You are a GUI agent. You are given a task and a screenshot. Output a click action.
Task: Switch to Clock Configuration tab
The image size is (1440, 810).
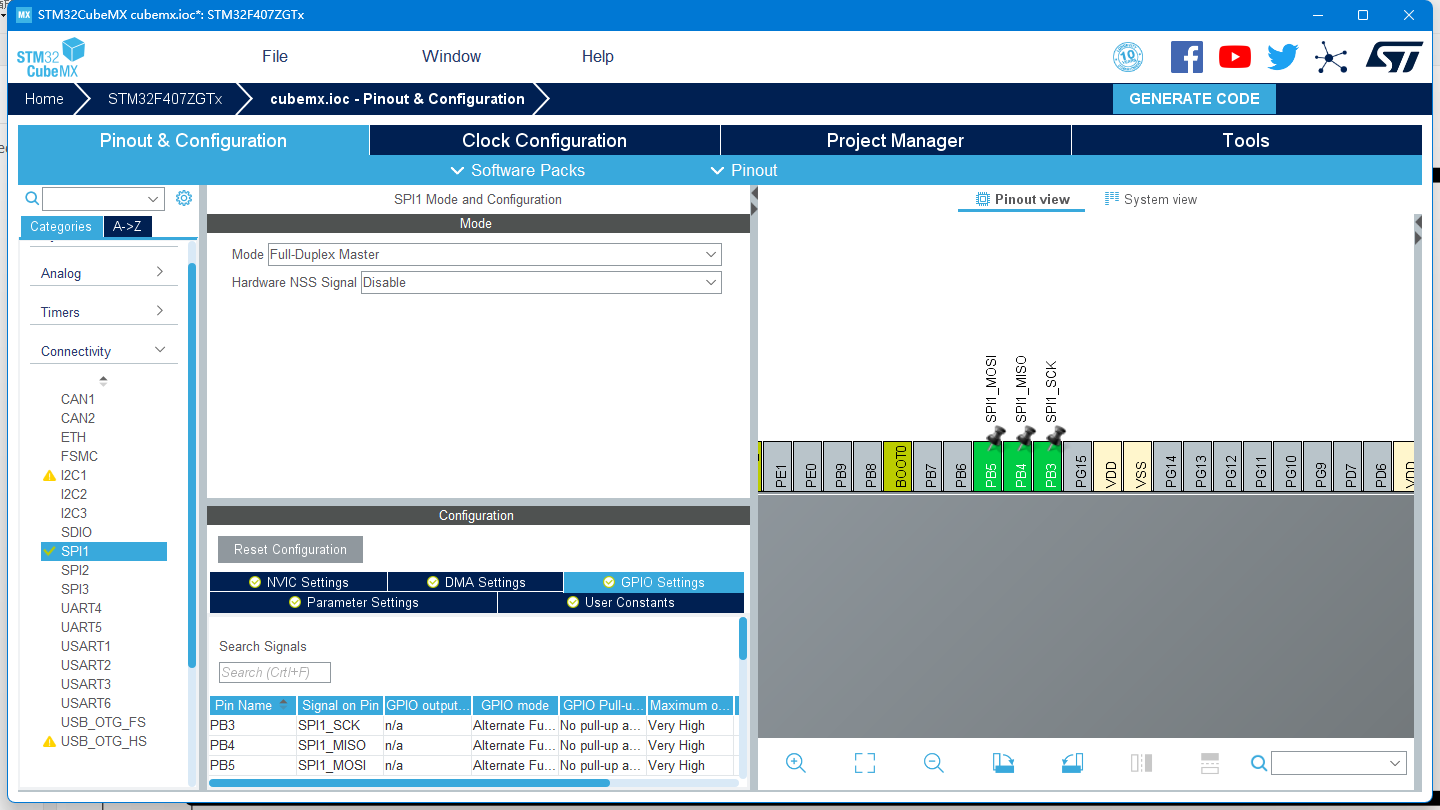click(544, 140)
